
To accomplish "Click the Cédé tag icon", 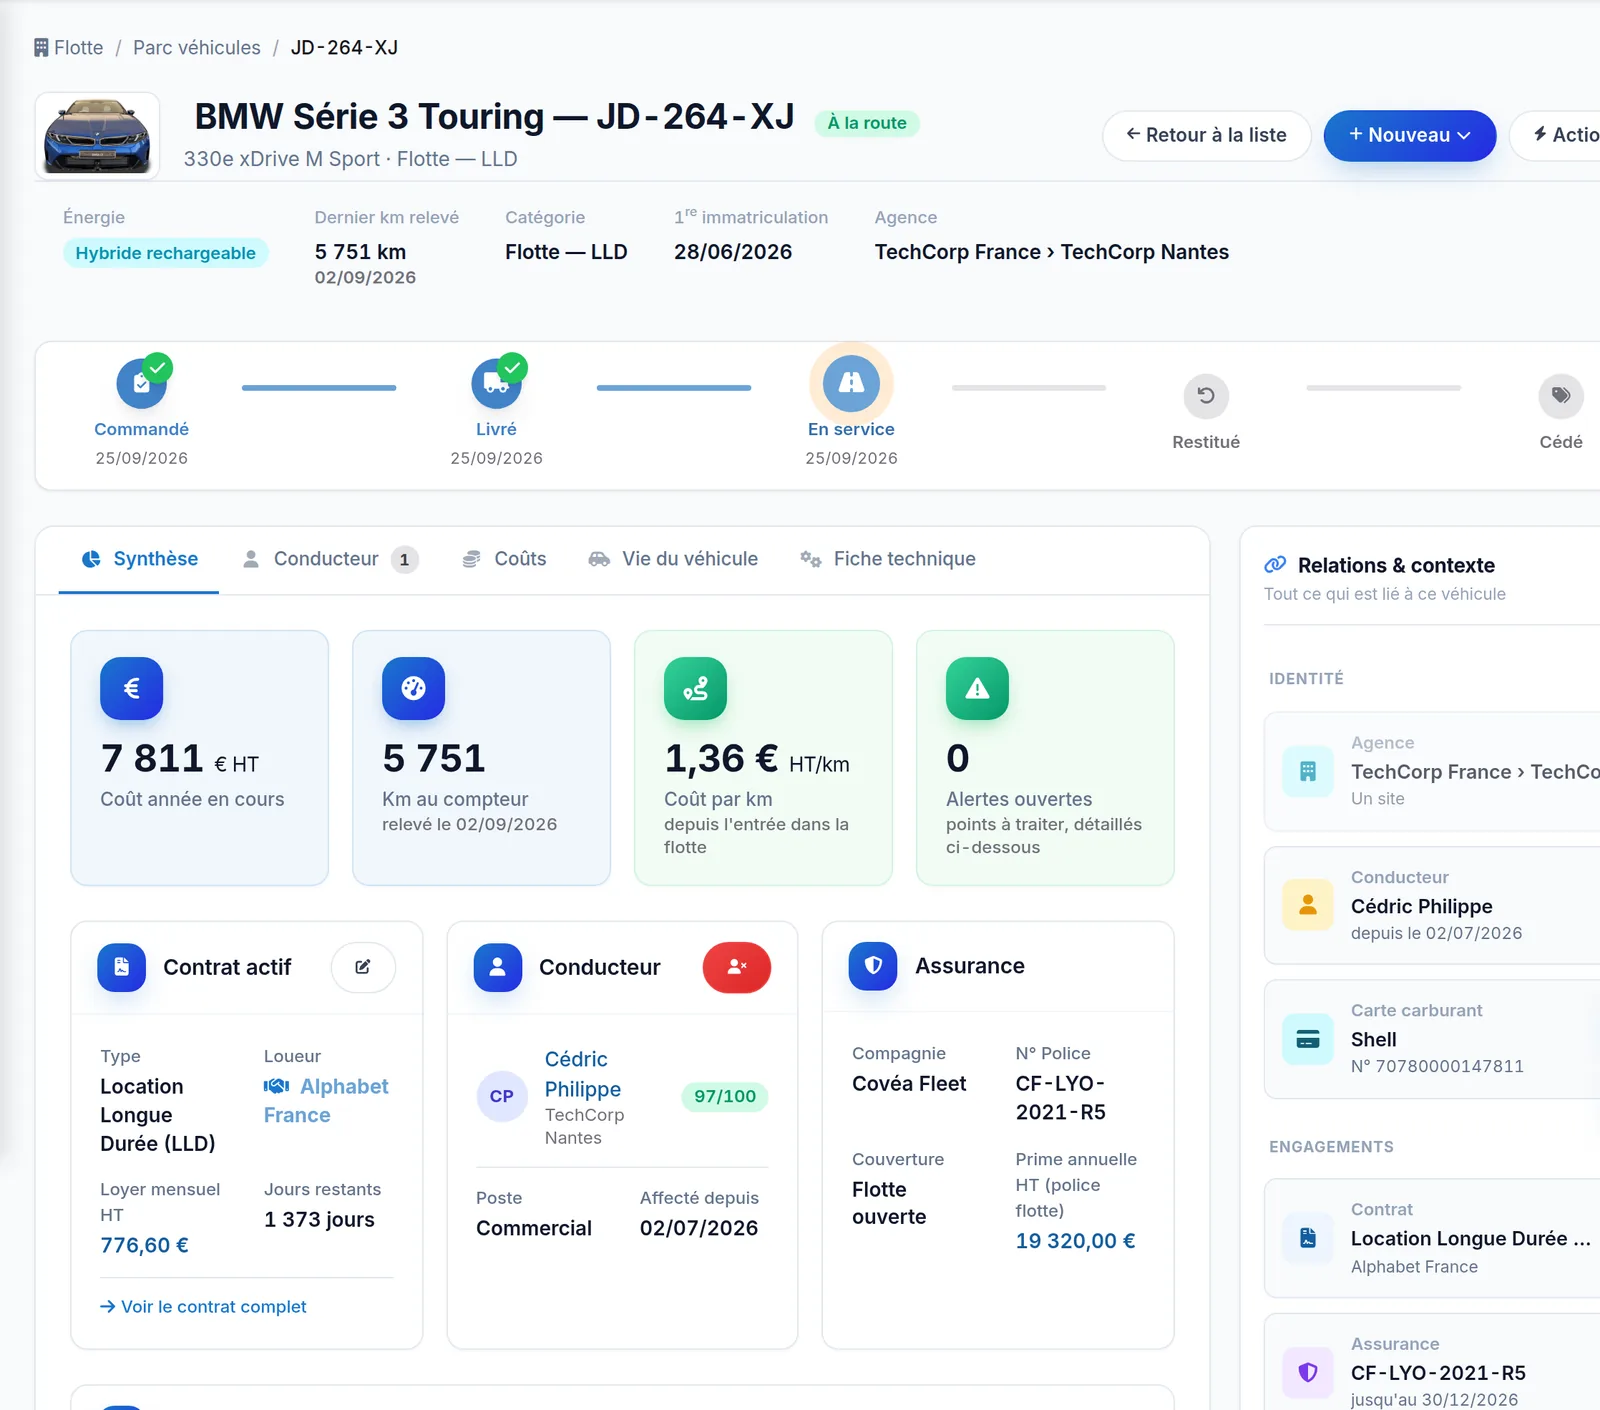I will 1561,396.
